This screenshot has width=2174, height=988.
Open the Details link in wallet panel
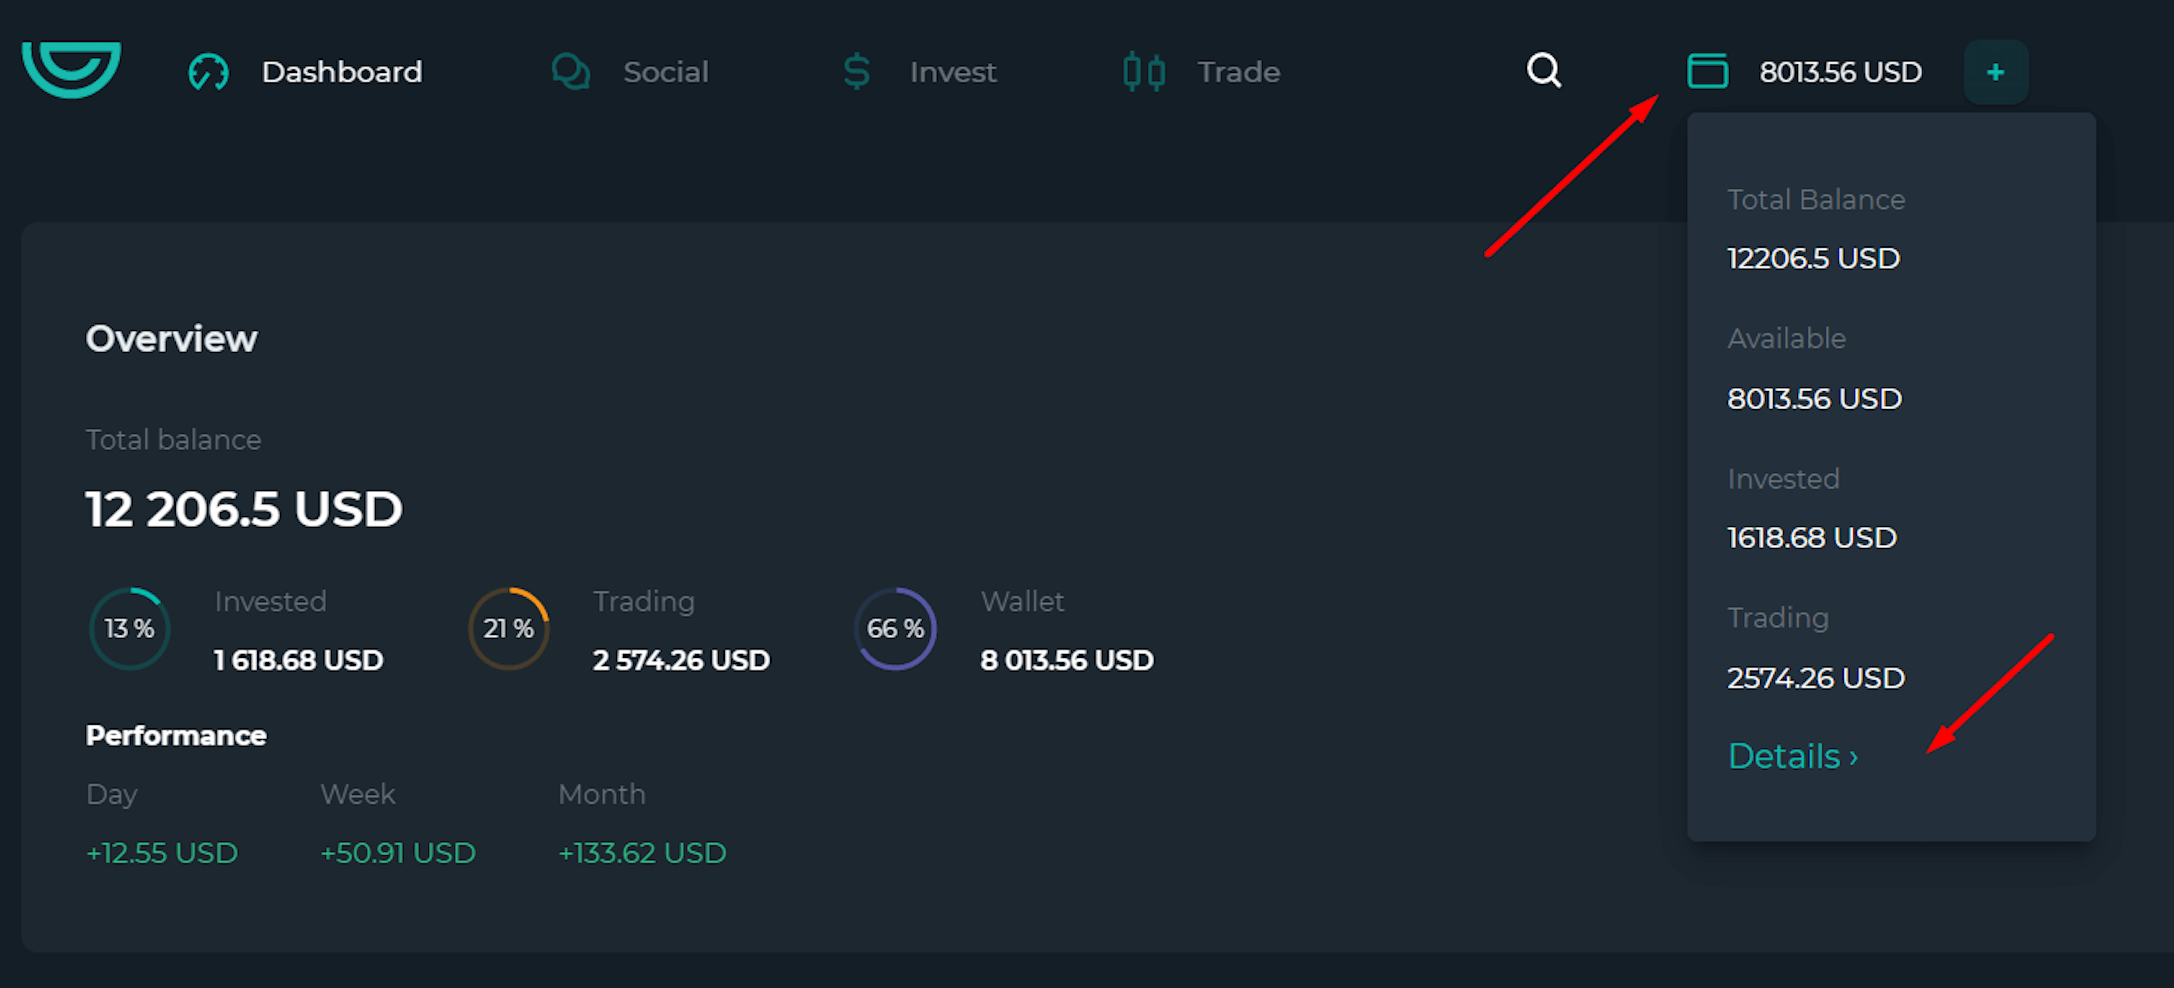click(x=1784, y=756)
